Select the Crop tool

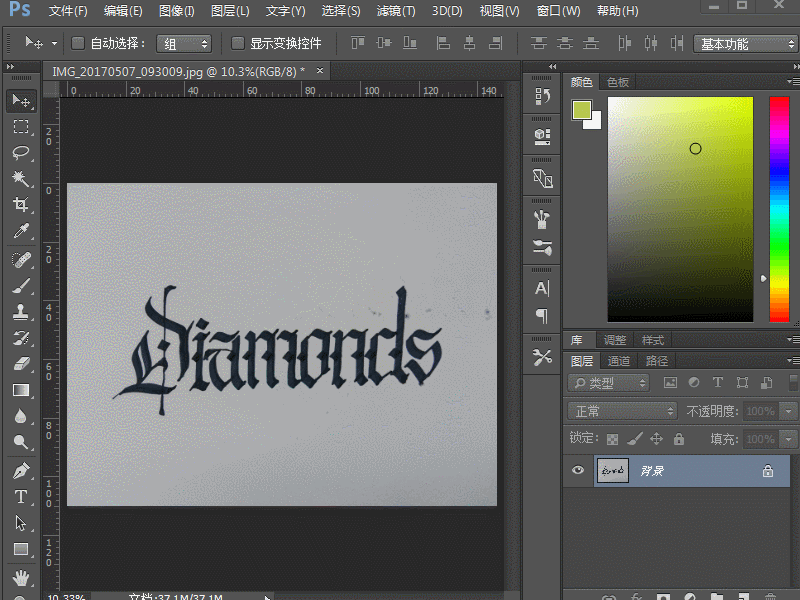[x=20, y=205]
